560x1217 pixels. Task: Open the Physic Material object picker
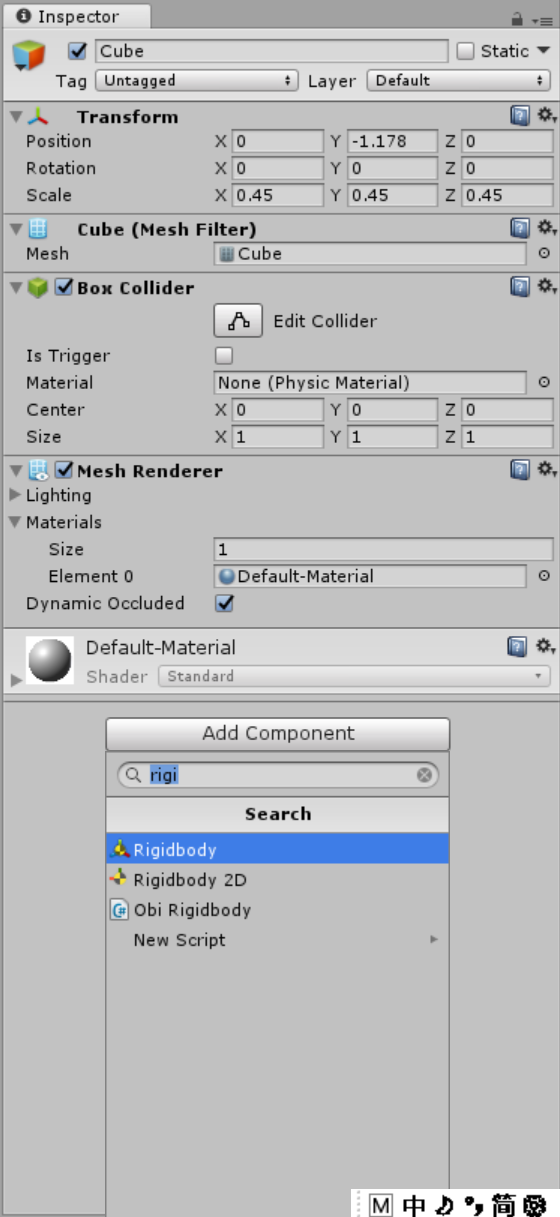tap(544, 382)
